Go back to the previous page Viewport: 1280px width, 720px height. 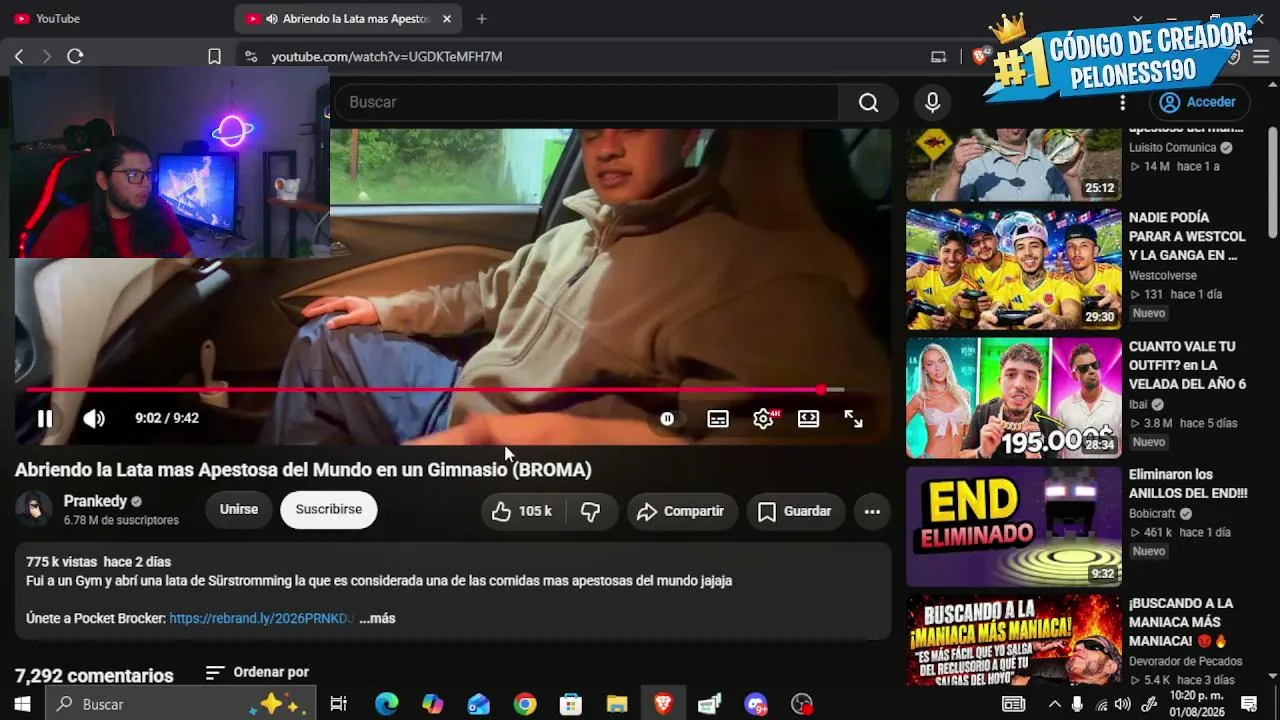(19, 57)
